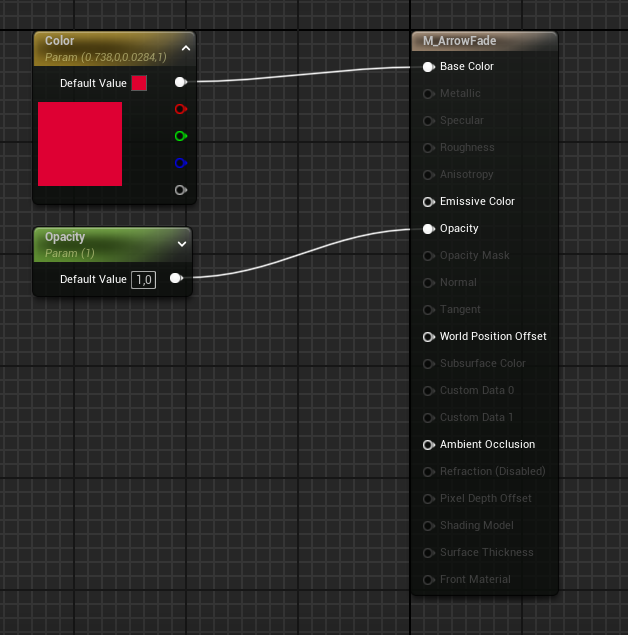628x635 pixels.
Task: Click the Opacity param node output pin
Action: point(175,279)
